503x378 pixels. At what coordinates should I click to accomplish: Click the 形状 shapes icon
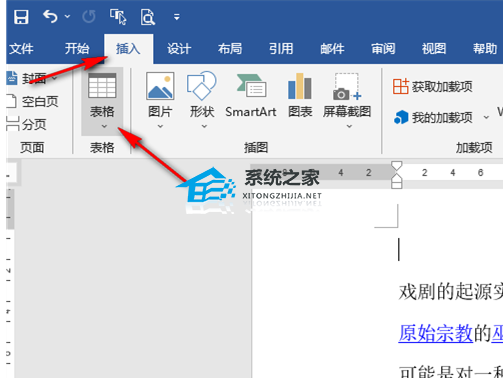point(202,86)
